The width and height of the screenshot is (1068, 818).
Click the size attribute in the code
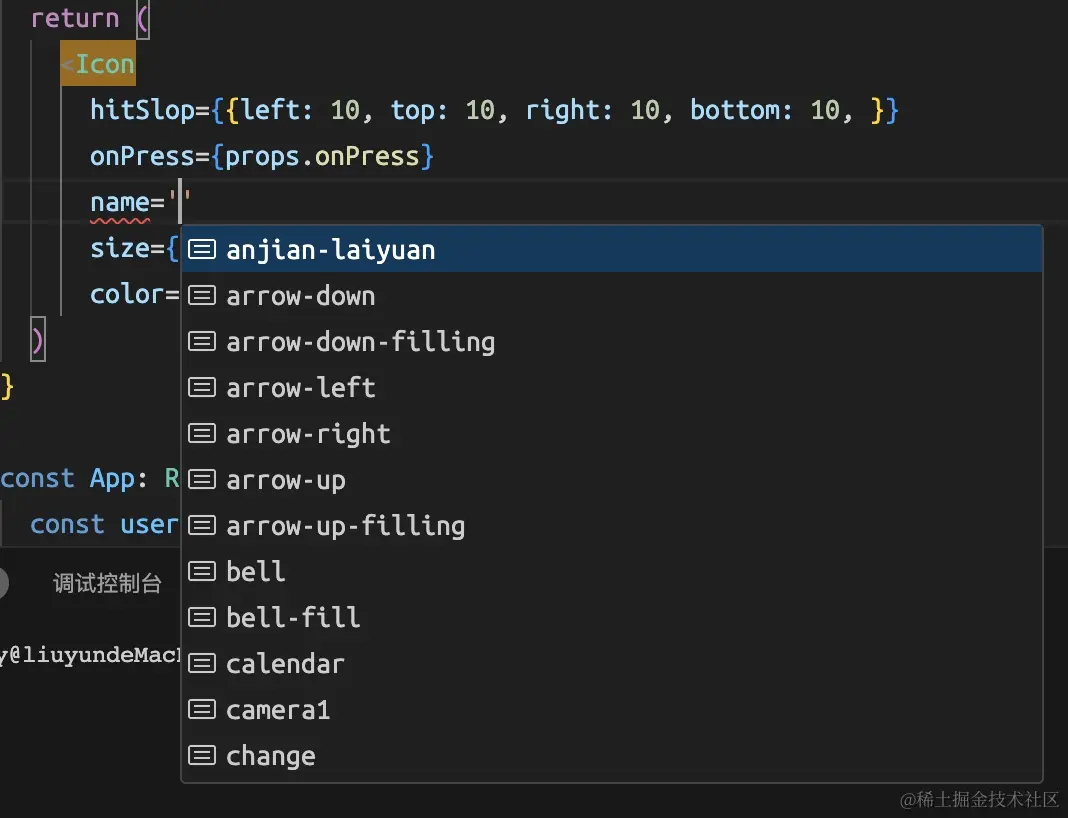click(x=120, y=249)
